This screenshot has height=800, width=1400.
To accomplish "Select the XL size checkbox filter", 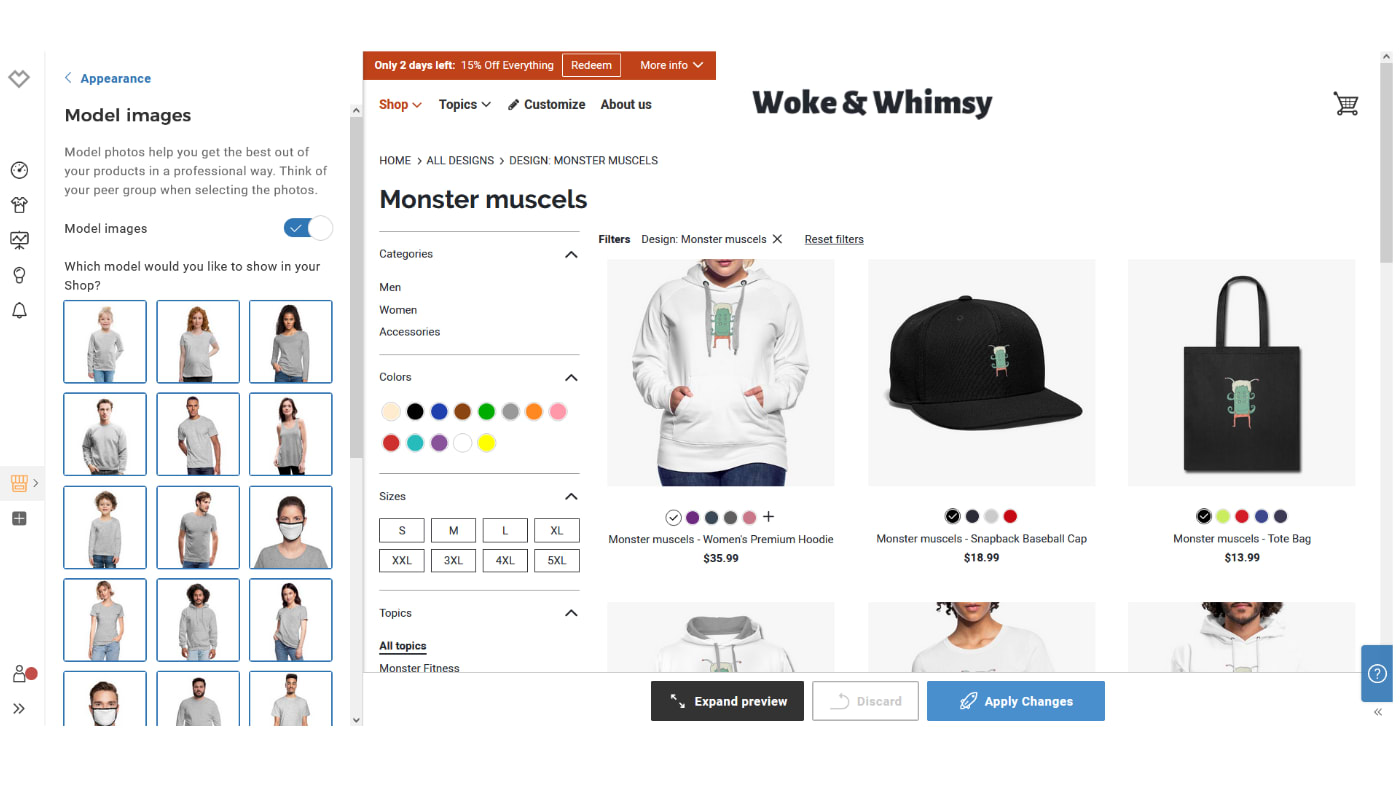I will [557, 530].
